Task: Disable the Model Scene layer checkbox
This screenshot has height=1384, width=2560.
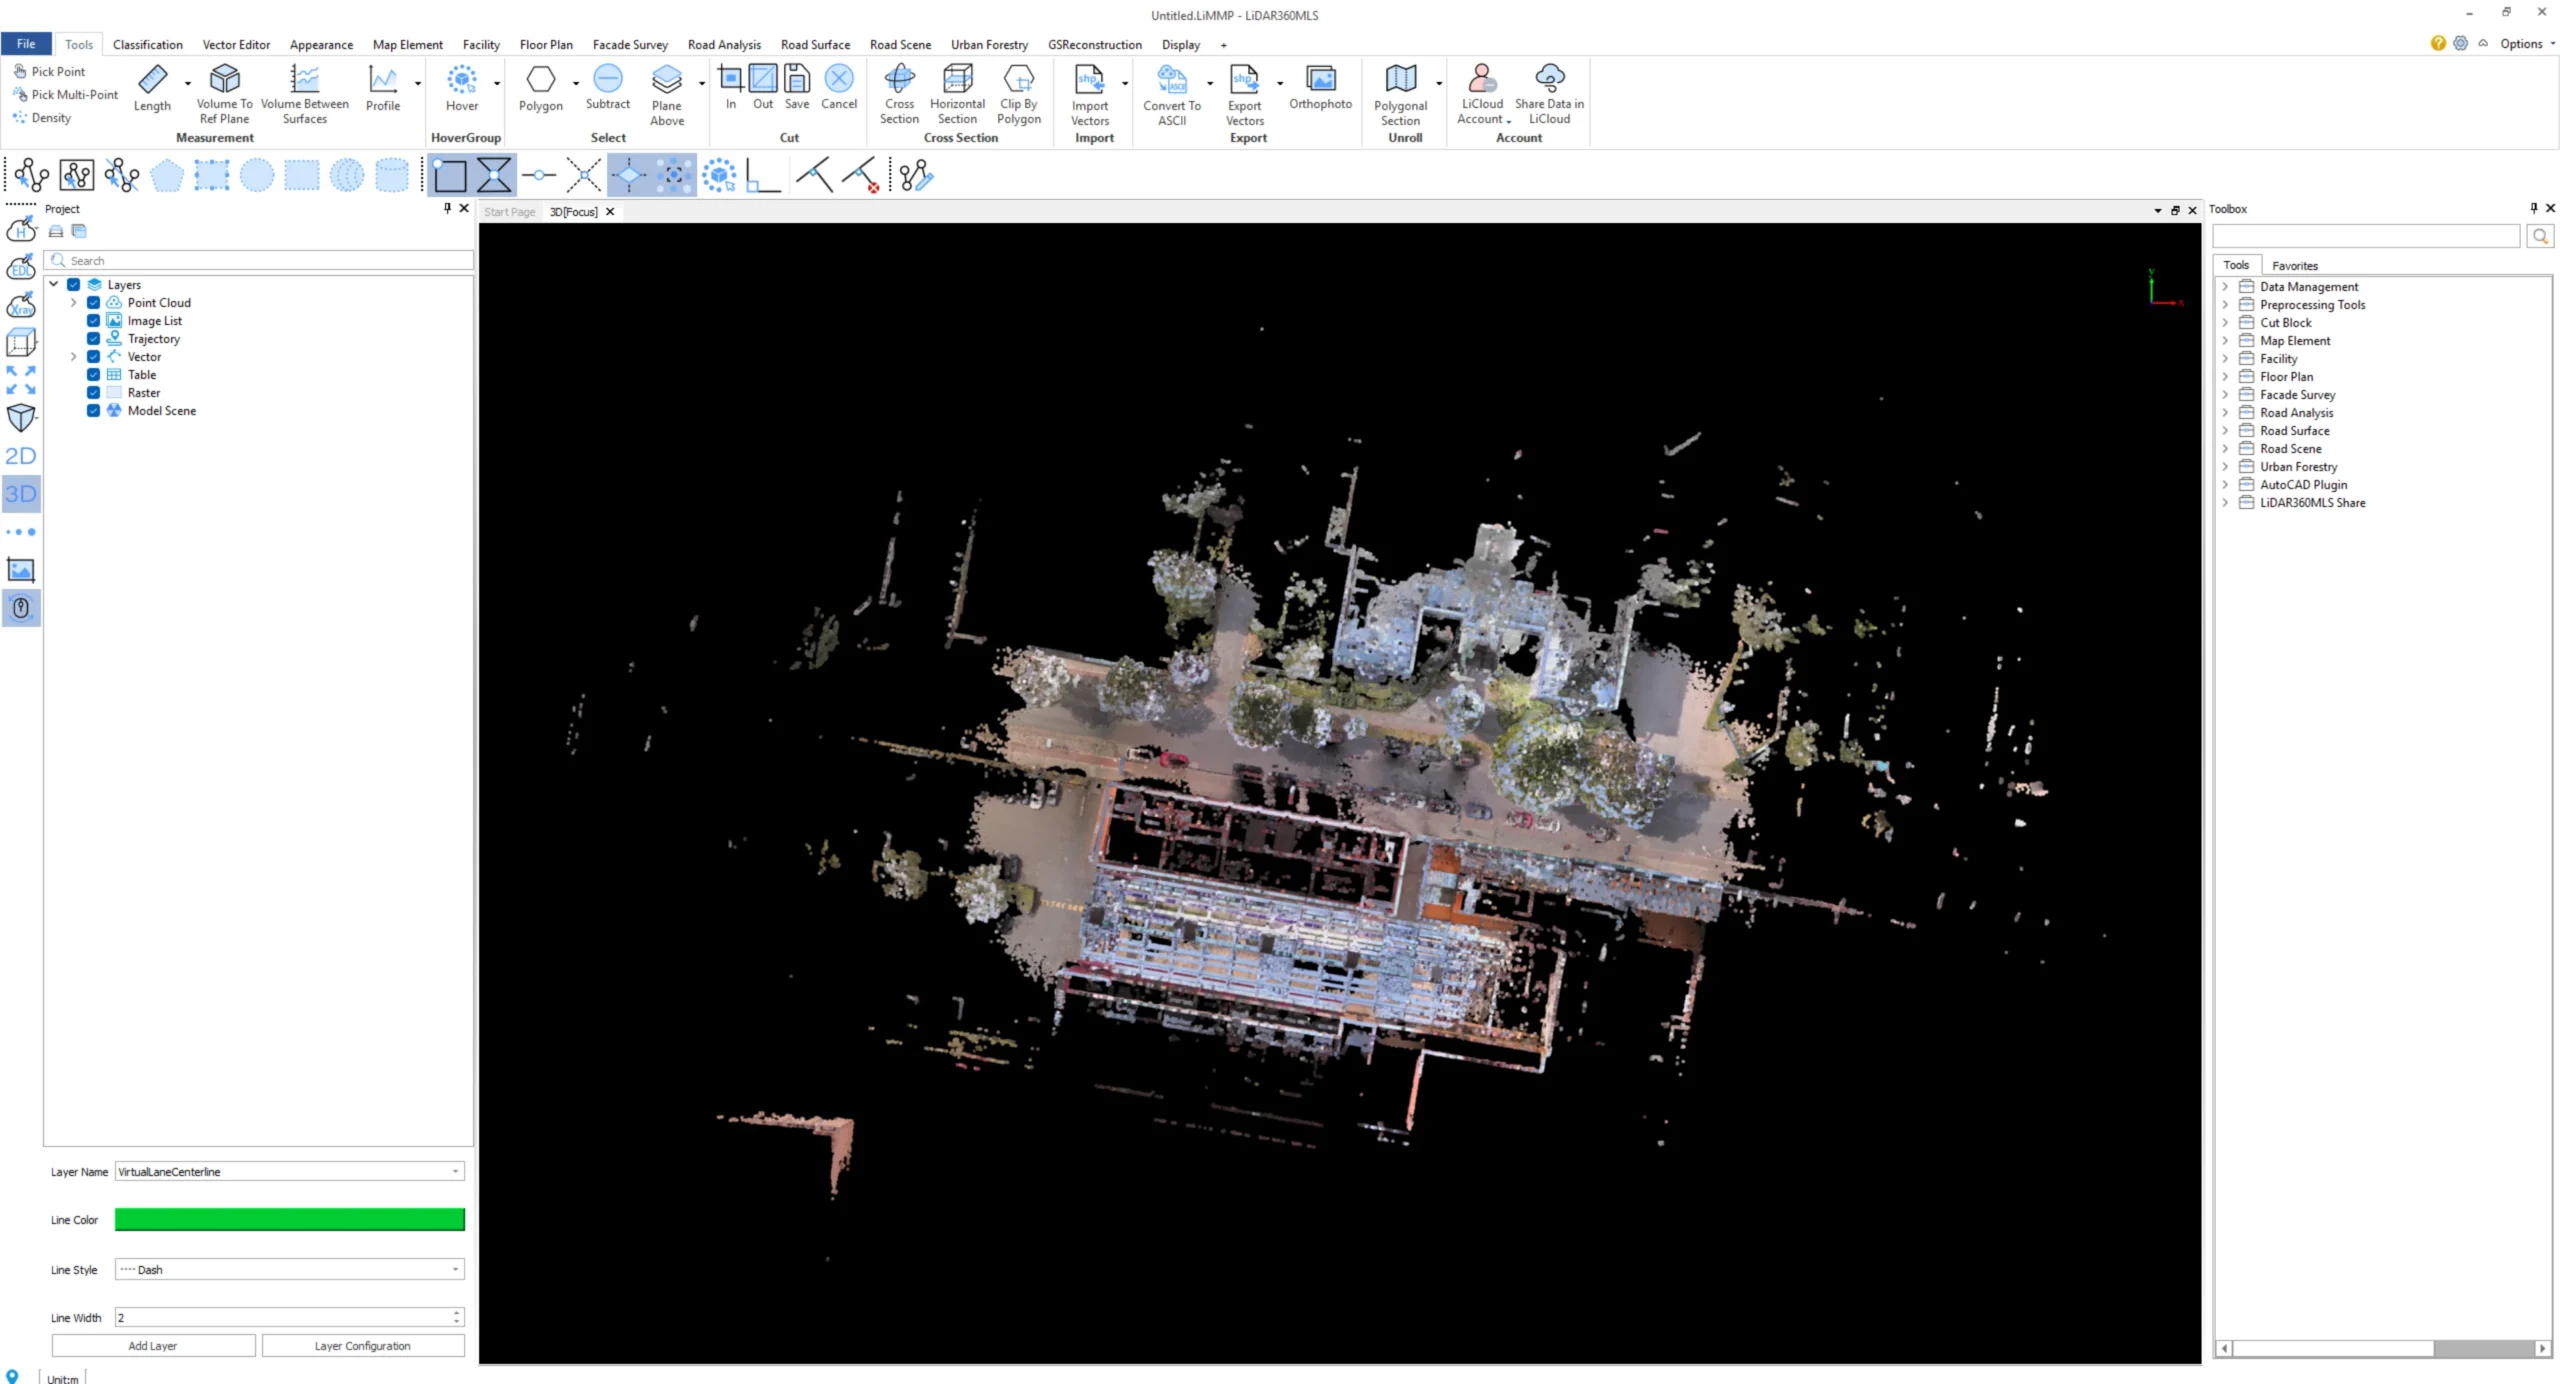Action: point(93,411)
